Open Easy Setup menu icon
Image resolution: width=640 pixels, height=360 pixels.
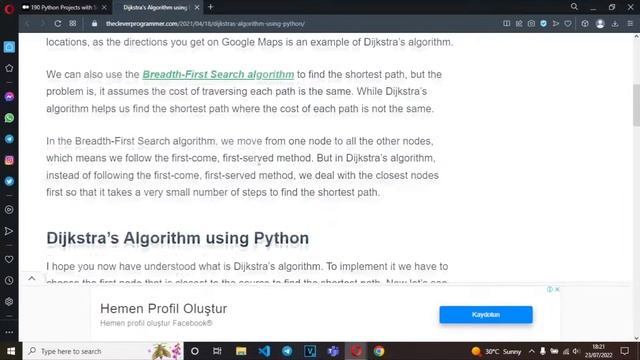630,24
